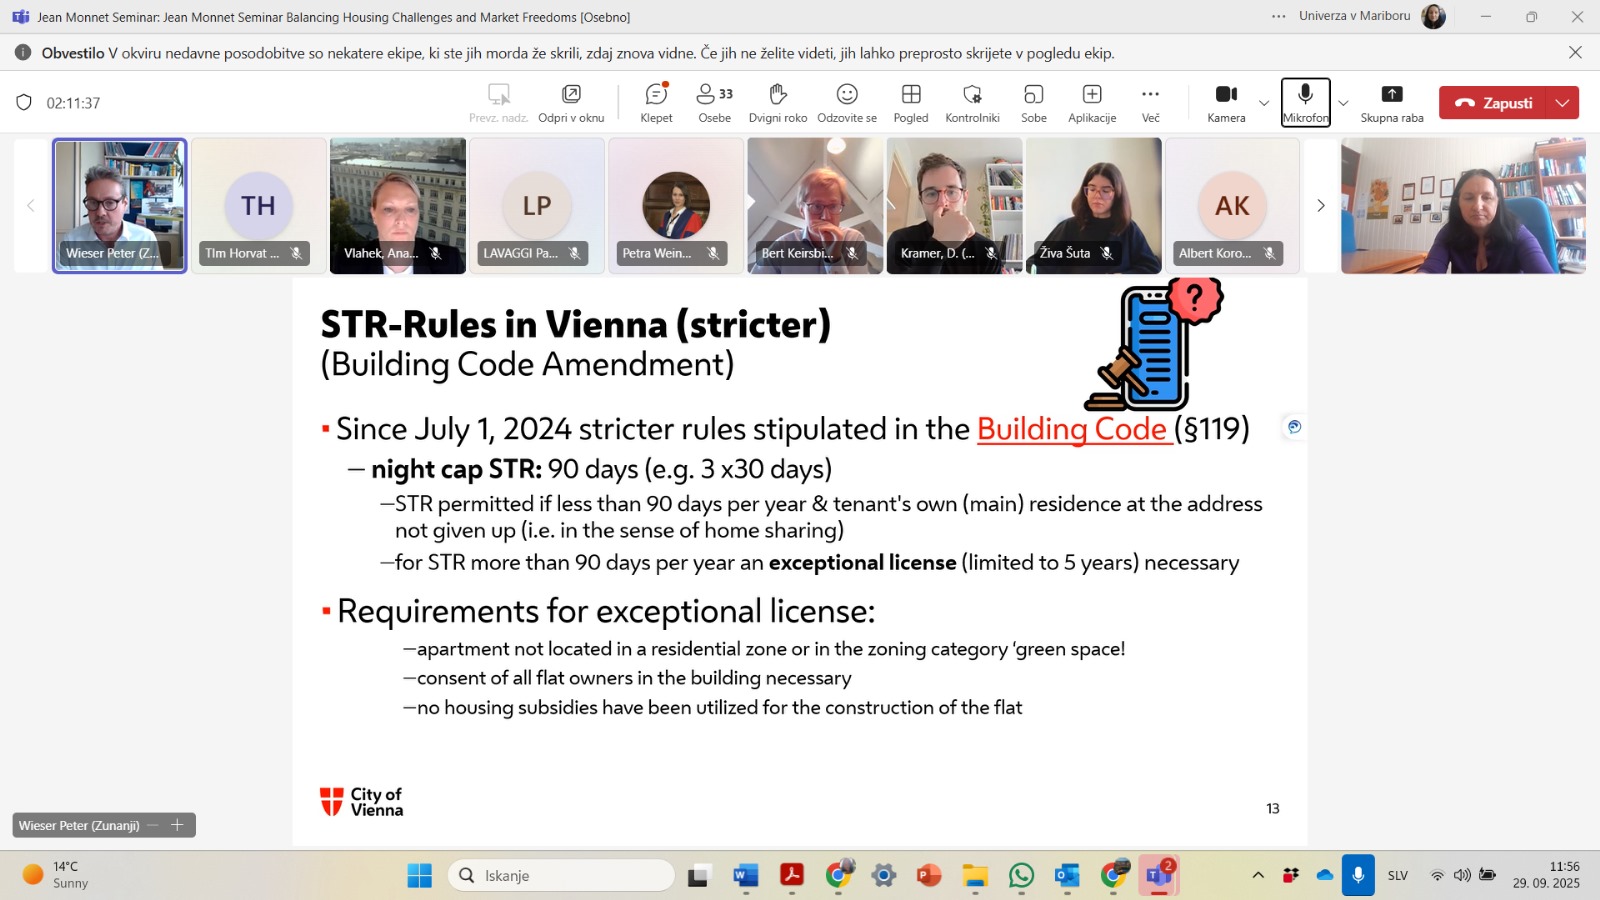
Task: Raise hand with Dvigni roko
Action: 777,102
